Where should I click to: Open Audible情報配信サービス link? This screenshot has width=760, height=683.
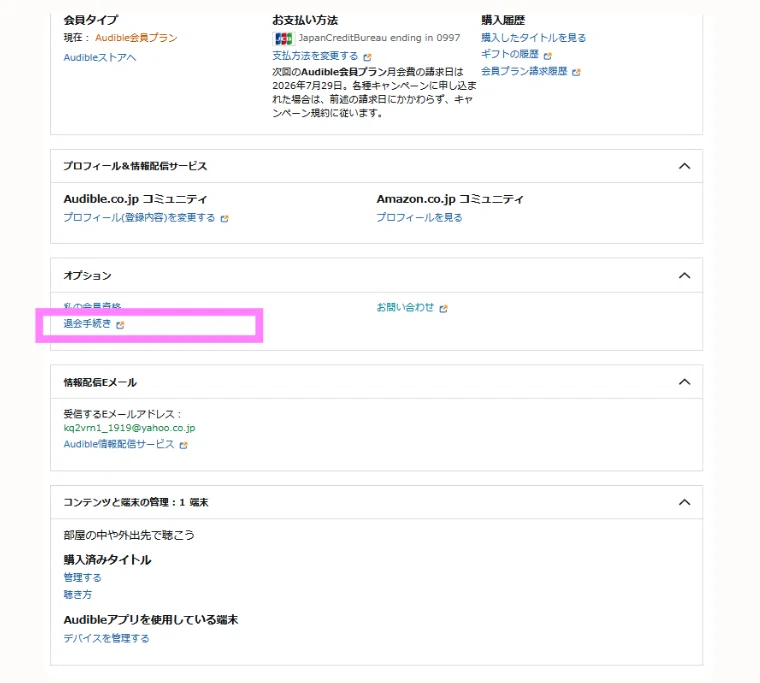[119, 444]
